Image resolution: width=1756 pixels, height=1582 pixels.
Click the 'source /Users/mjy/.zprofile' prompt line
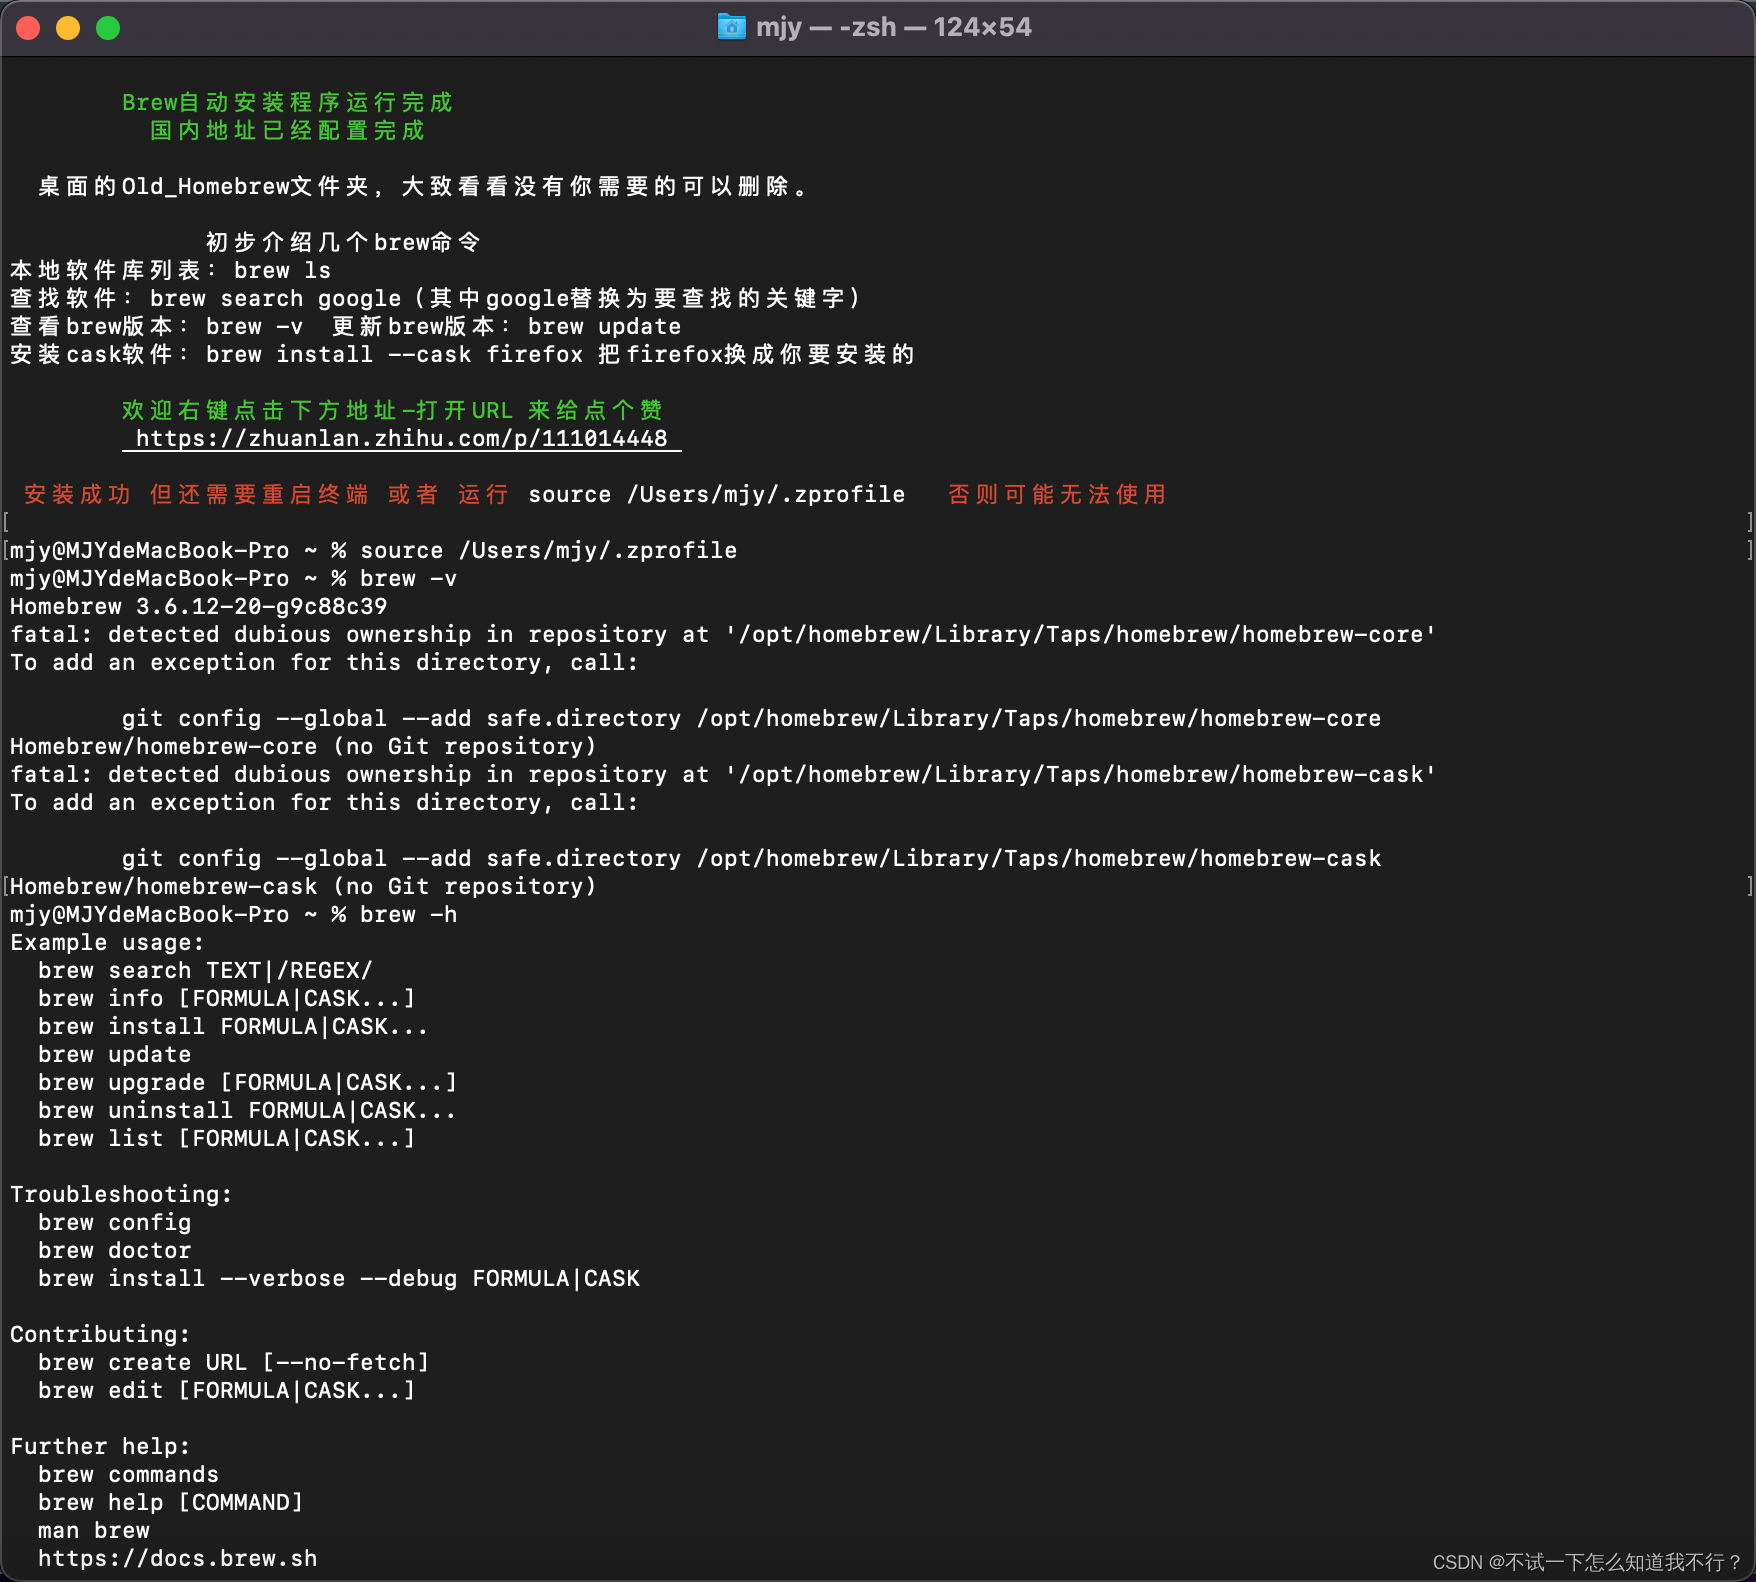point(373,551)
